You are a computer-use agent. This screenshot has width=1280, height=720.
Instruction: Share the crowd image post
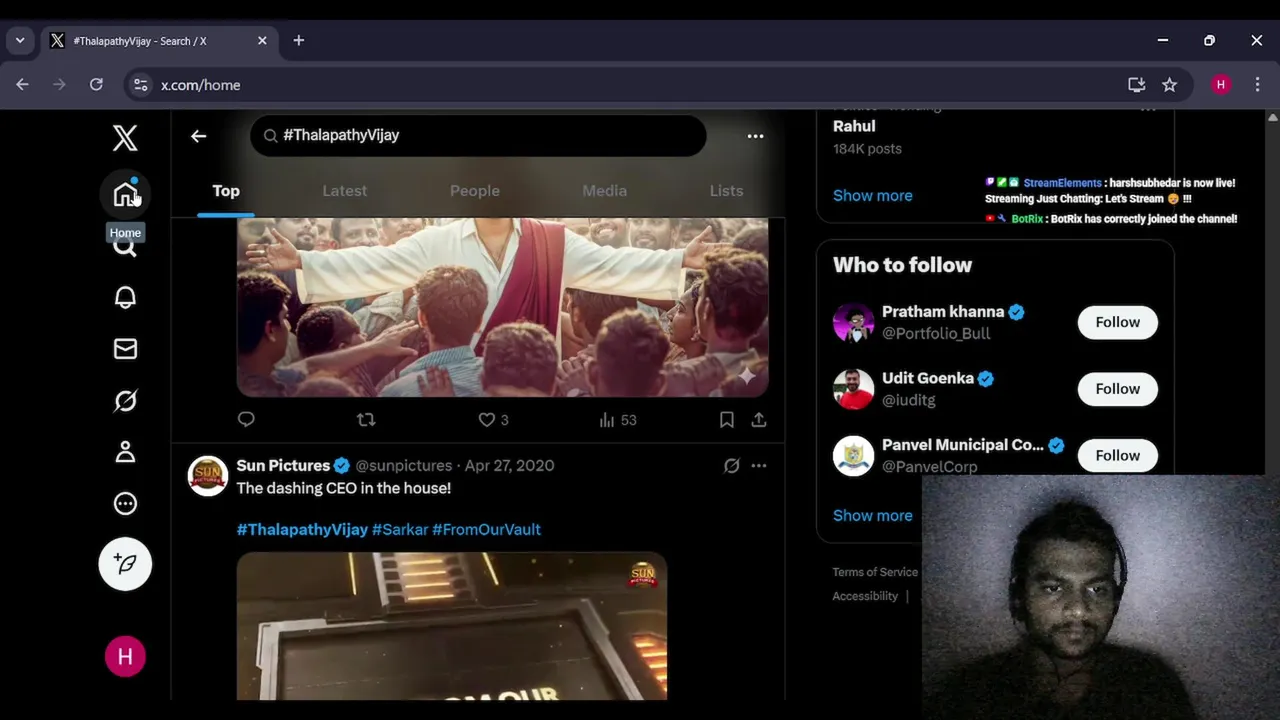pos(759,420)
